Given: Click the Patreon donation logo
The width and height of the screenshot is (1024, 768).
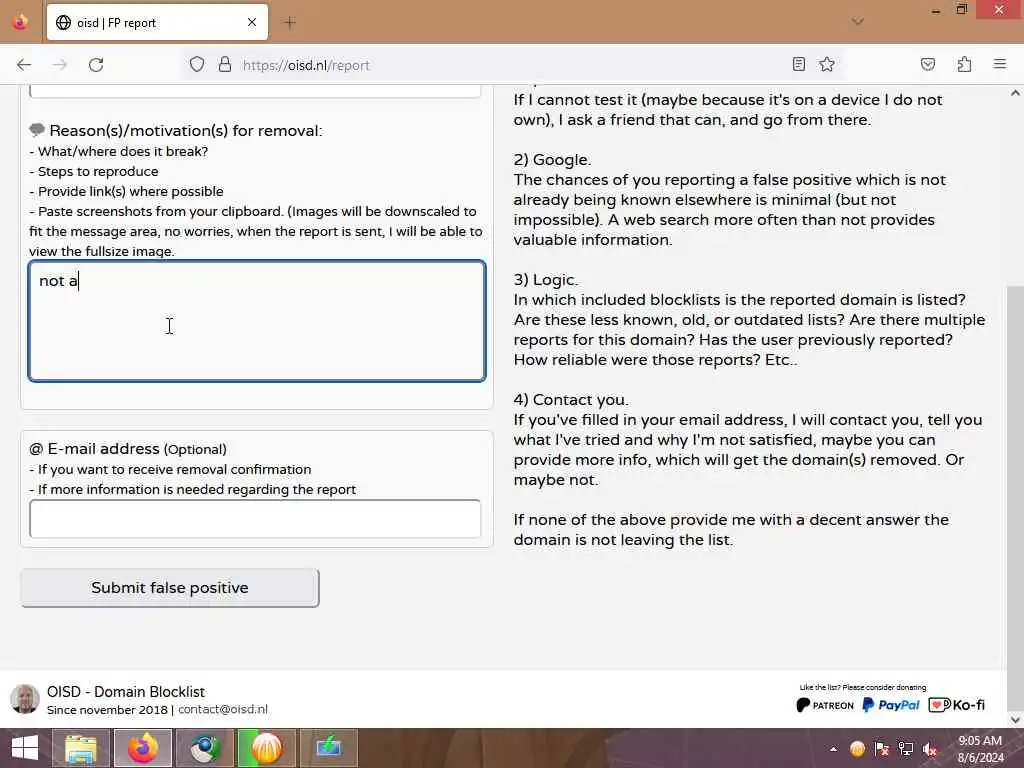Looking at the screenshot, I should (x=825, y=705).
